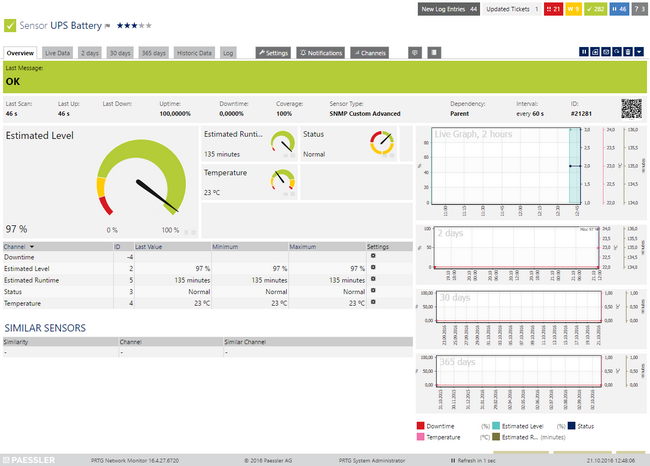The image size is (650, 466).
Task: Pause the sensor with the dark blue pause icon
Action: click(584, 52)
